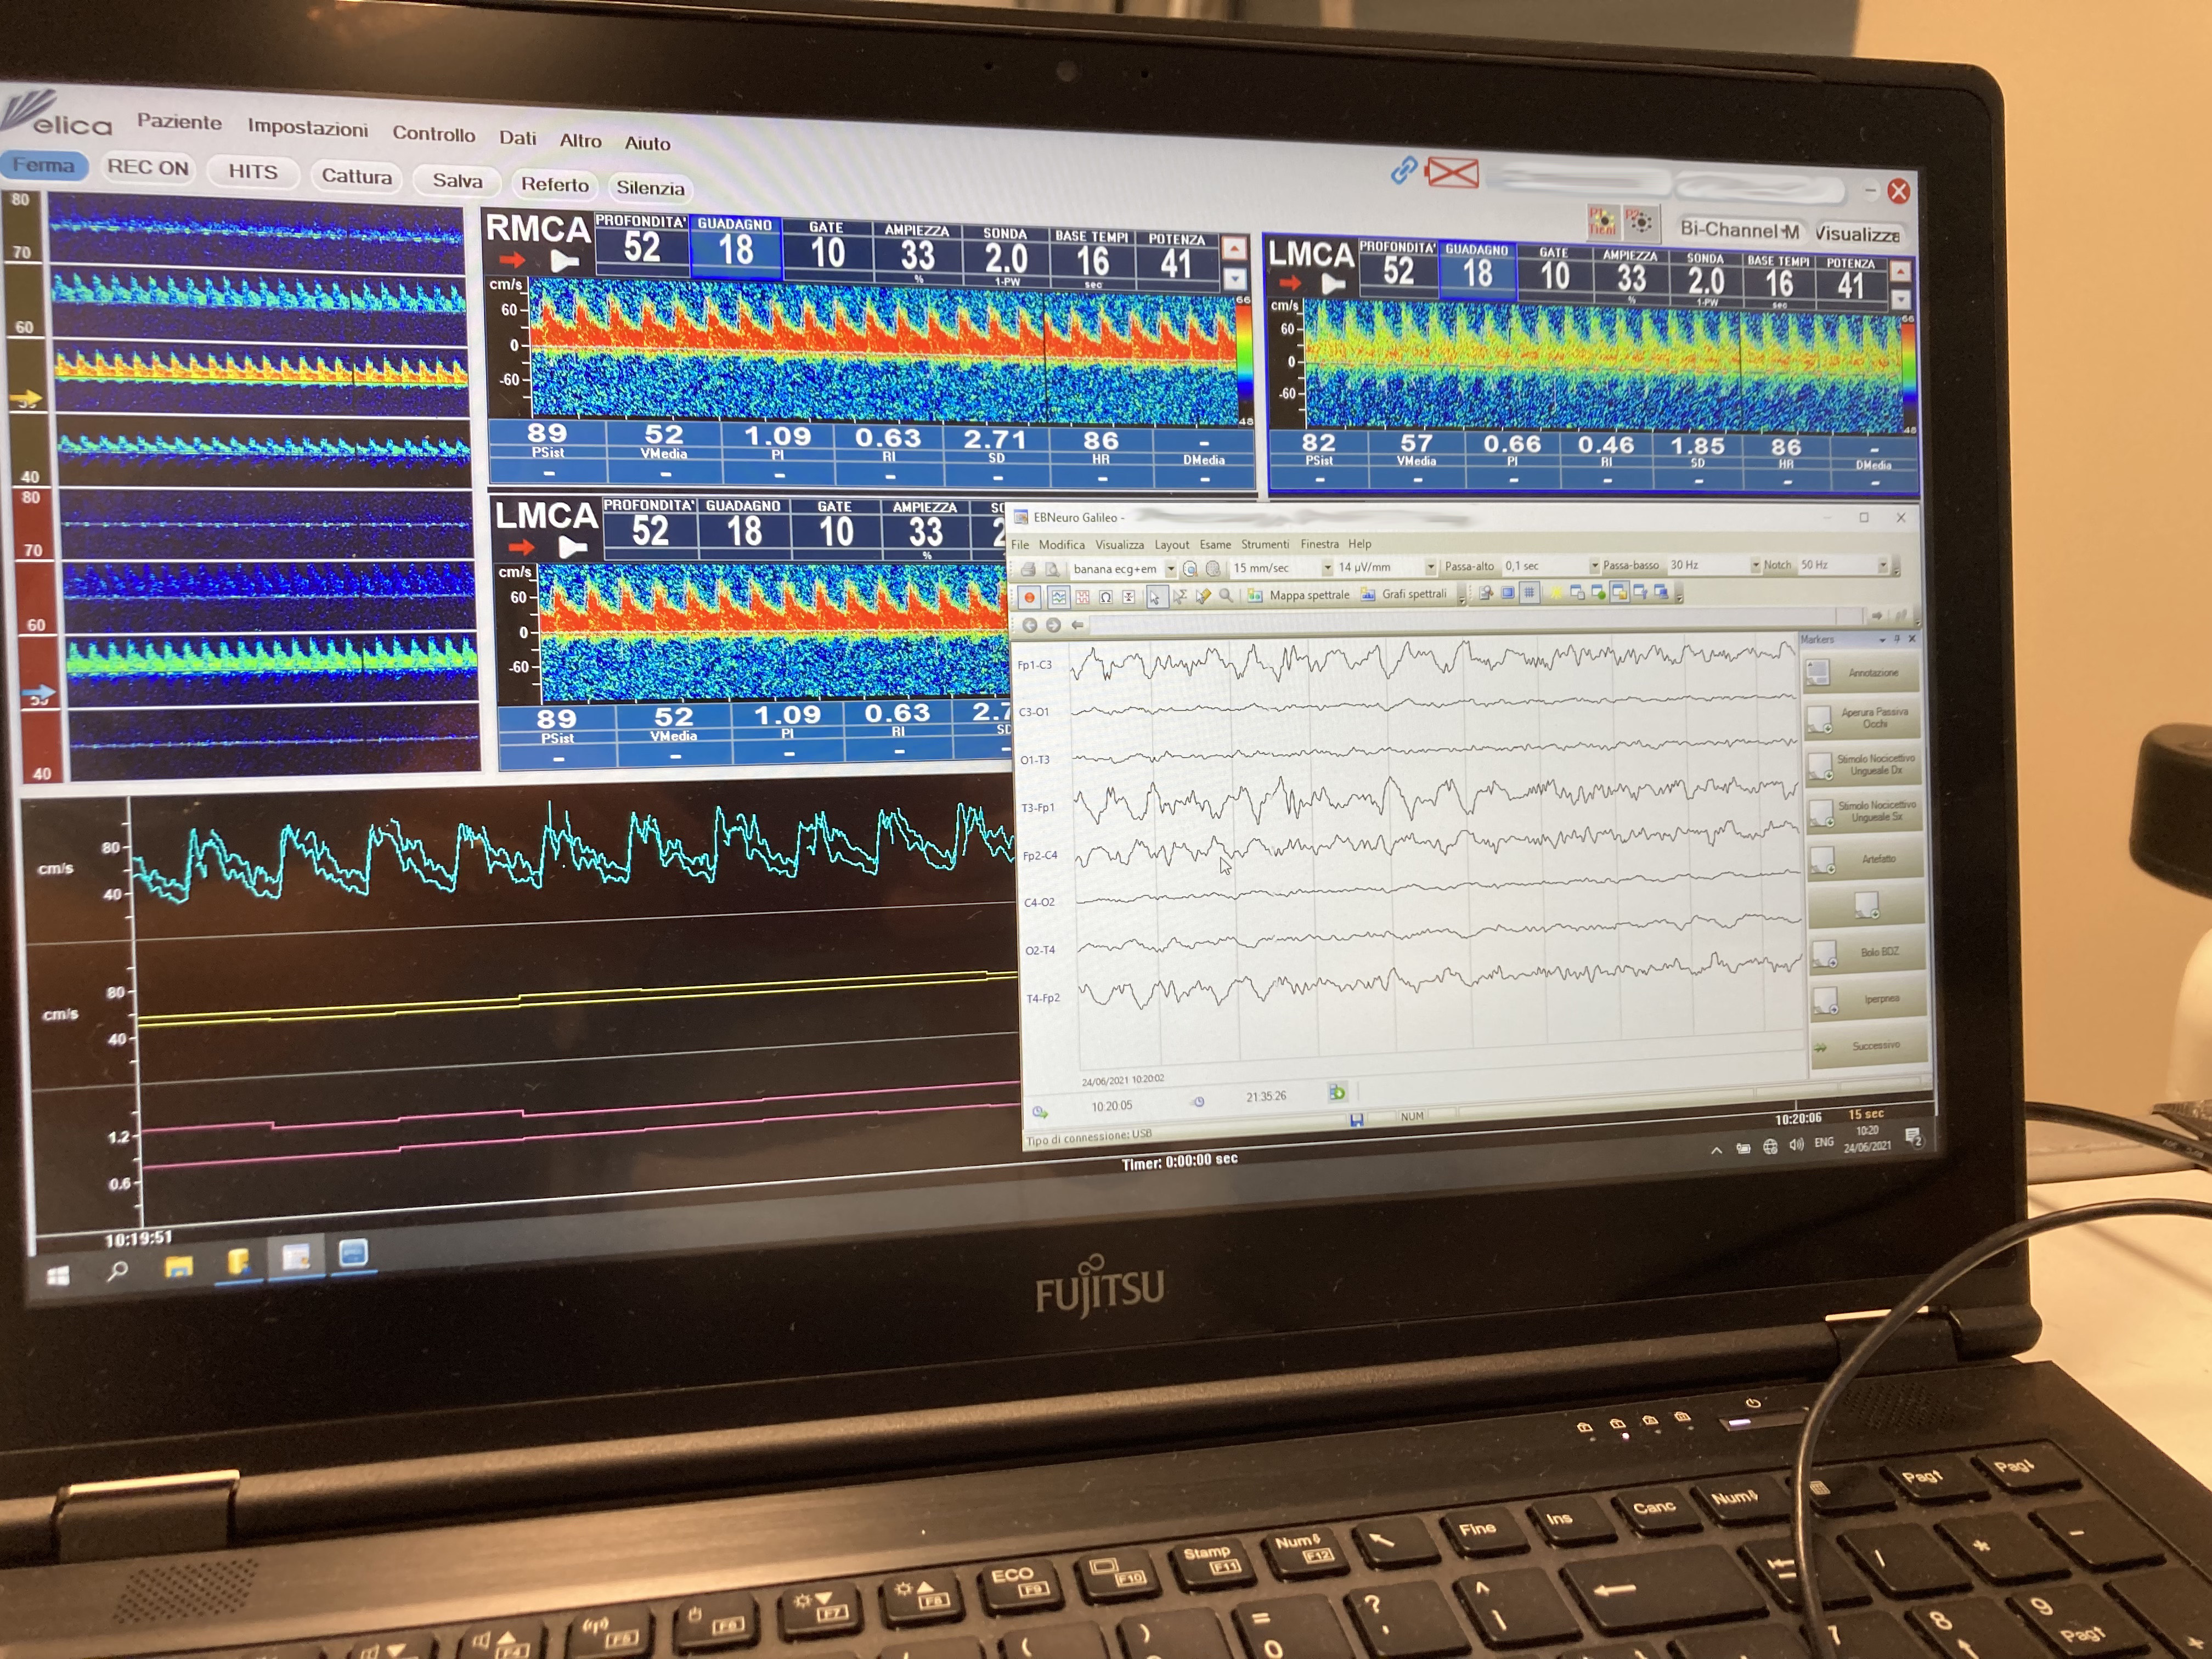Toggle Silenzia mute button

pyautogui.click(x=650, y=187)
